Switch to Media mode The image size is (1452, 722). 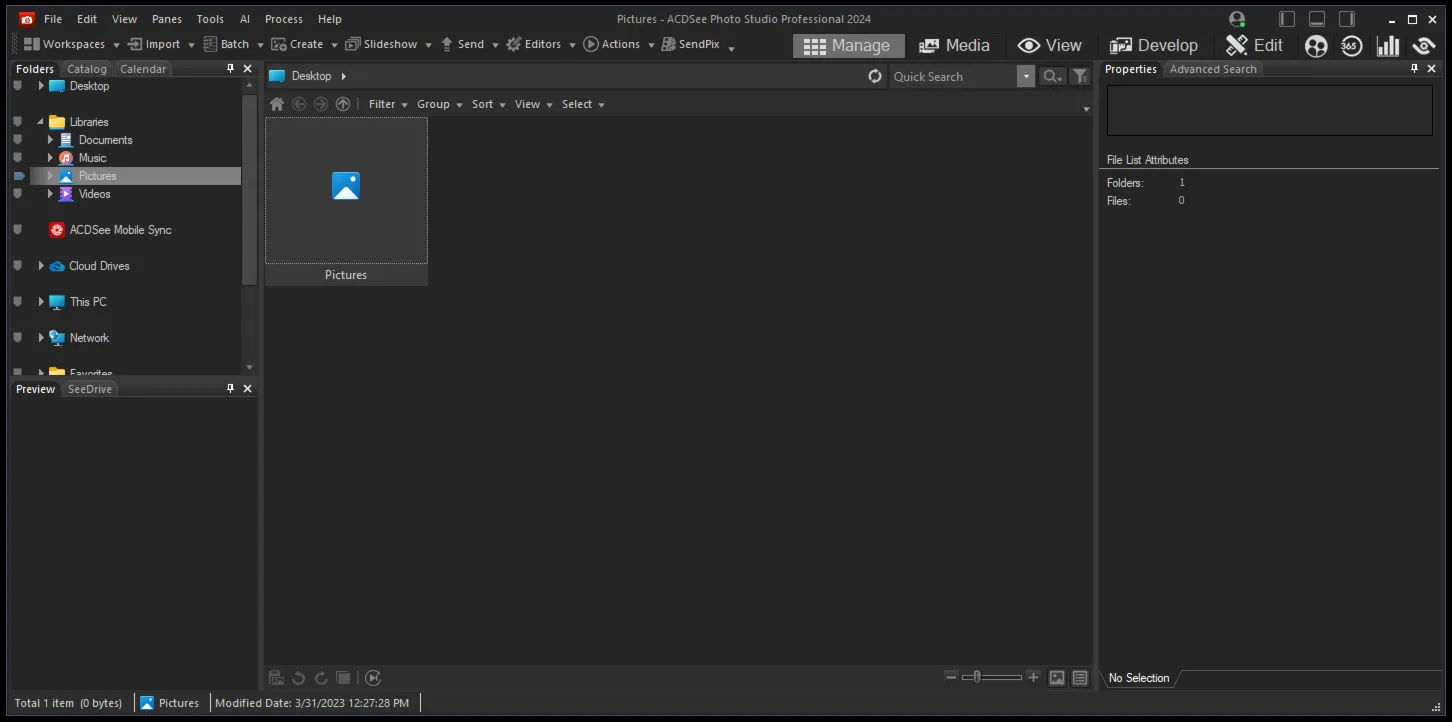[x=954, y=46]
